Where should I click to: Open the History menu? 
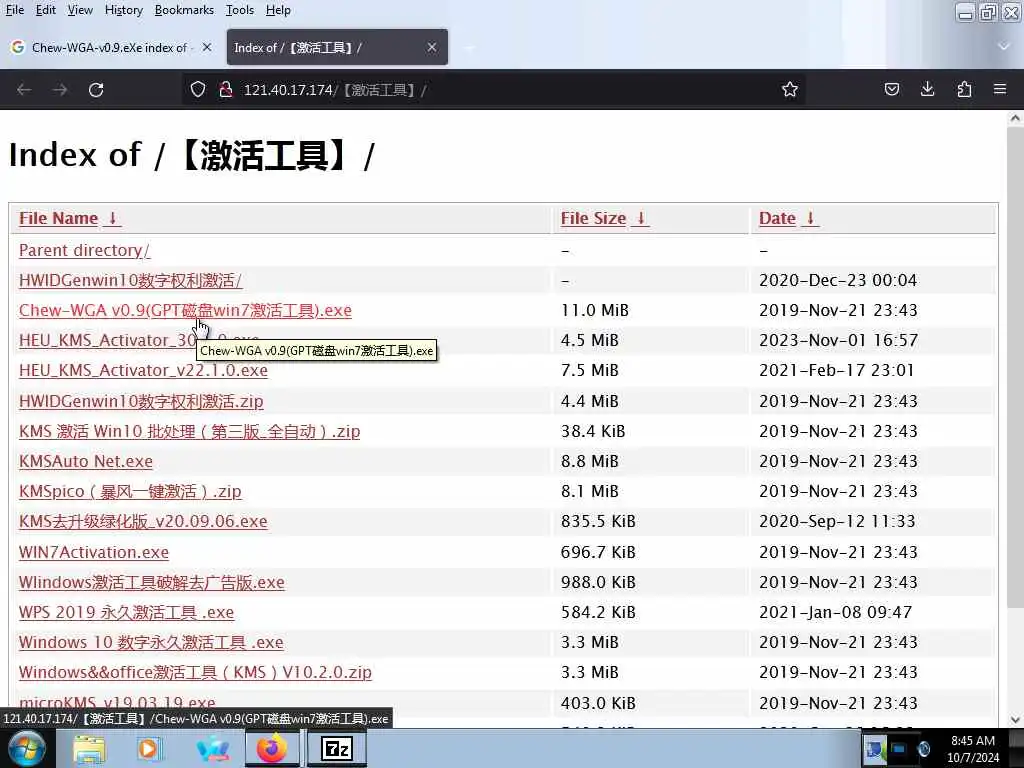click(x=123, y=10)
